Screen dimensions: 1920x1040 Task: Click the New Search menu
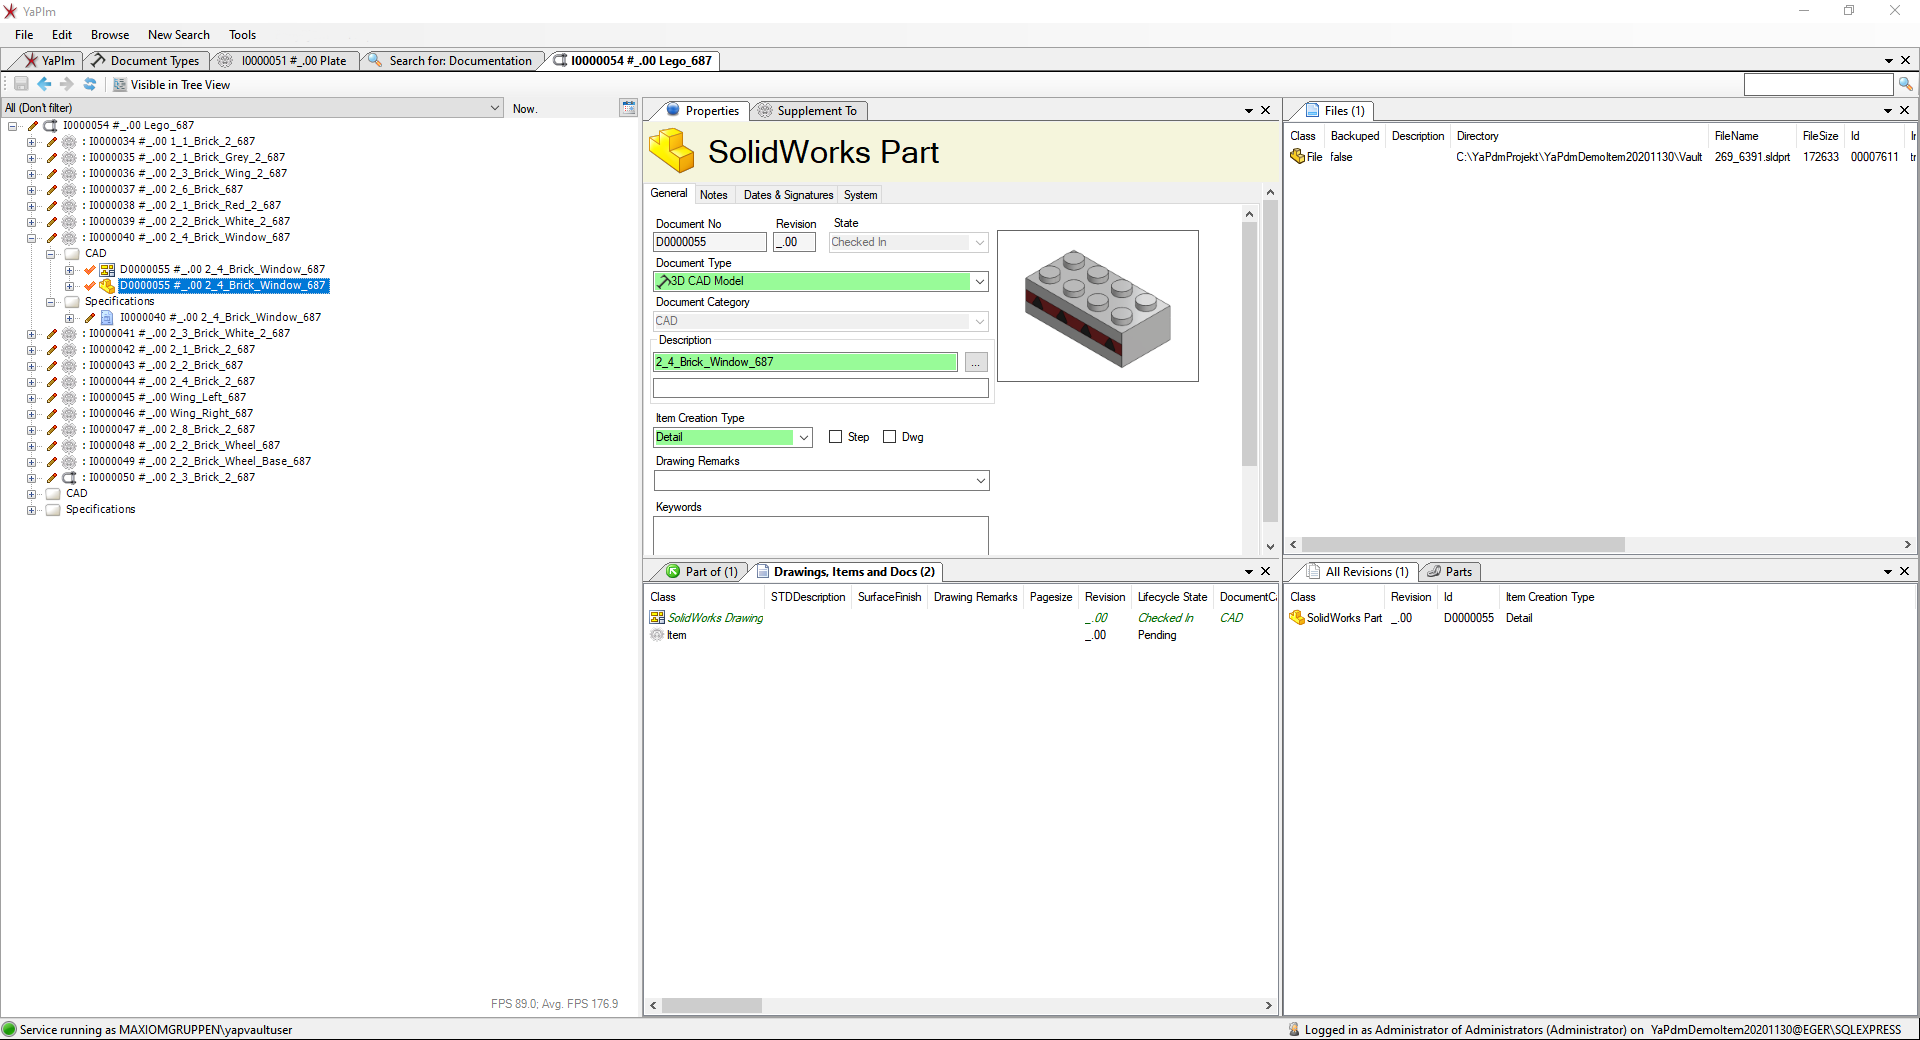pyautogui.click(x=179, y=35)
